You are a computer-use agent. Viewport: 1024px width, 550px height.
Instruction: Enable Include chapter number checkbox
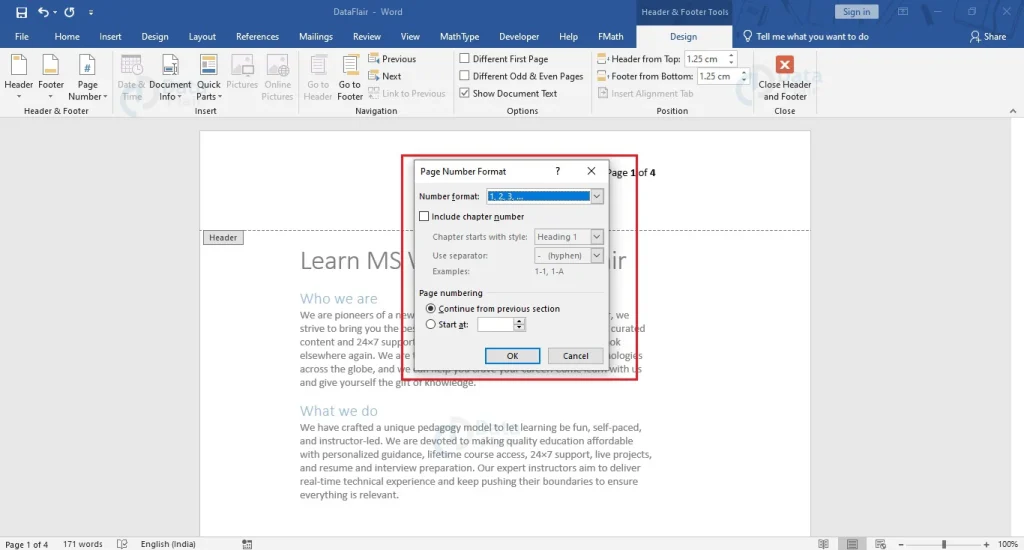pos(425,216)
